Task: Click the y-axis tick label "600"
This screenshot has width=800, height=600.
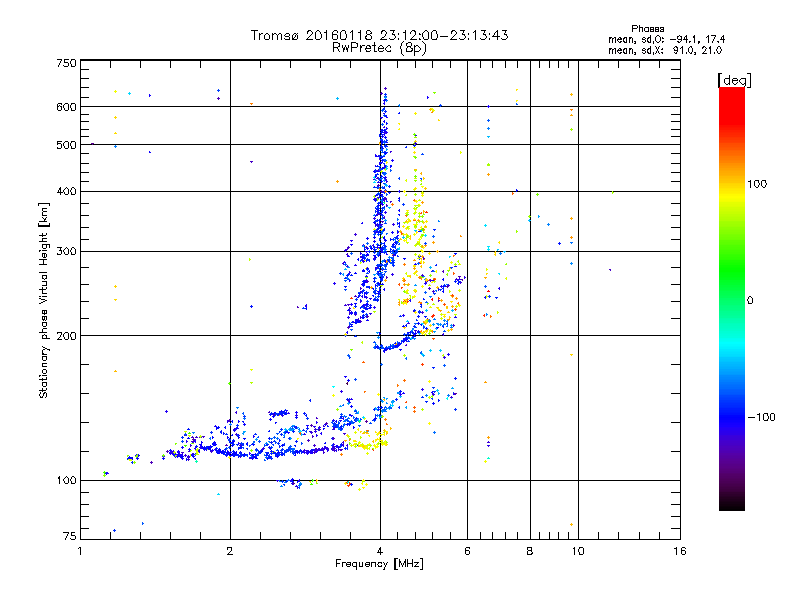Action: [66, 107]
